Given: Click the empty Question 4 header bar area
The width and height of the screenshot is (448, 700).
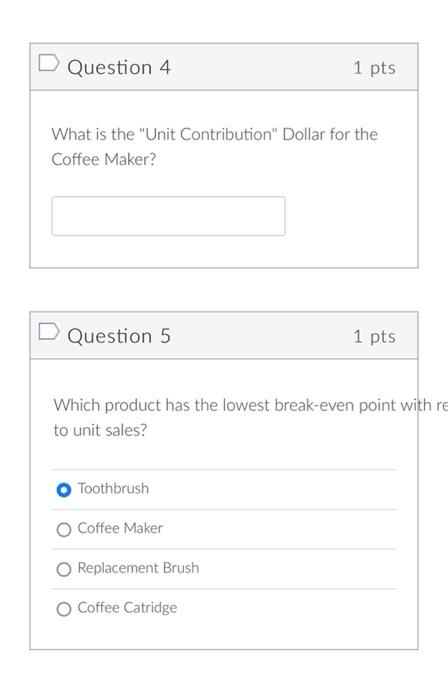Looking at the screenshot, I should tap(261, 67).
